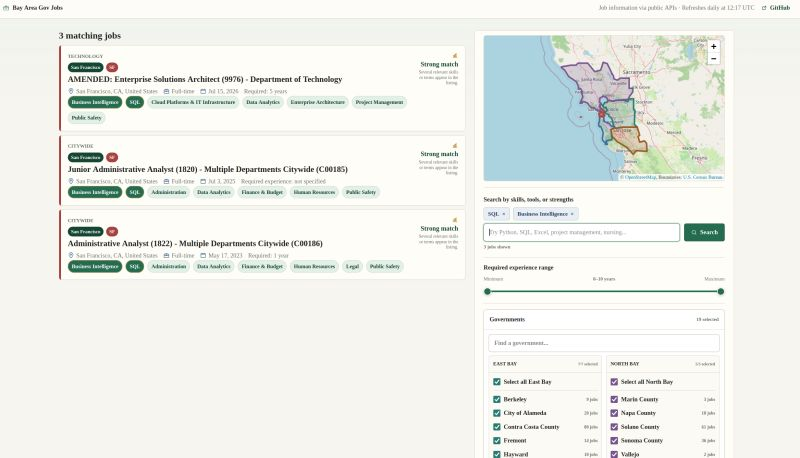Screen dimensions: 800x458
Task: Toggle the Contra Costa County checkbox
Action: (497, 427)
